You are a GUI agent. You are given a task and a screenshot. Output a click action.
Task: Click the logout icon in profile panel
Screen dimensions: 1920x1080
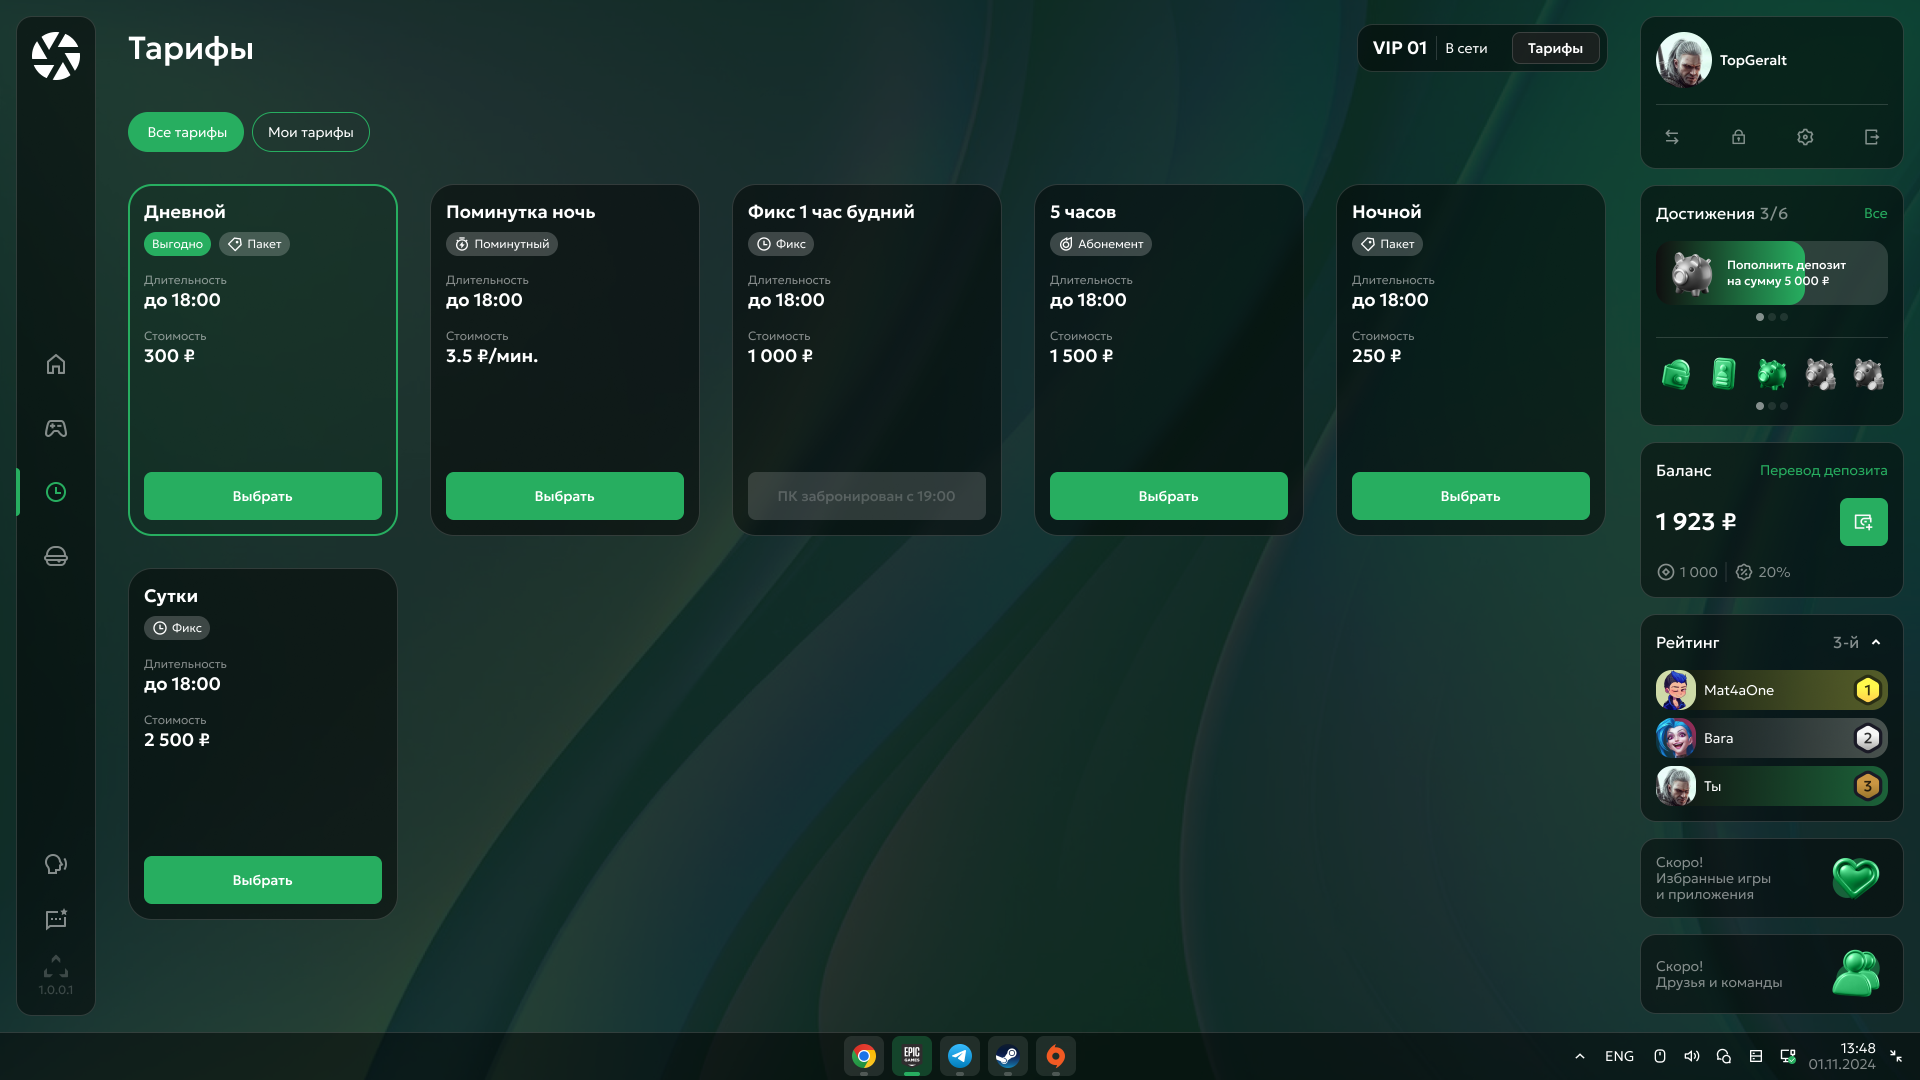tap(1872, 137)
